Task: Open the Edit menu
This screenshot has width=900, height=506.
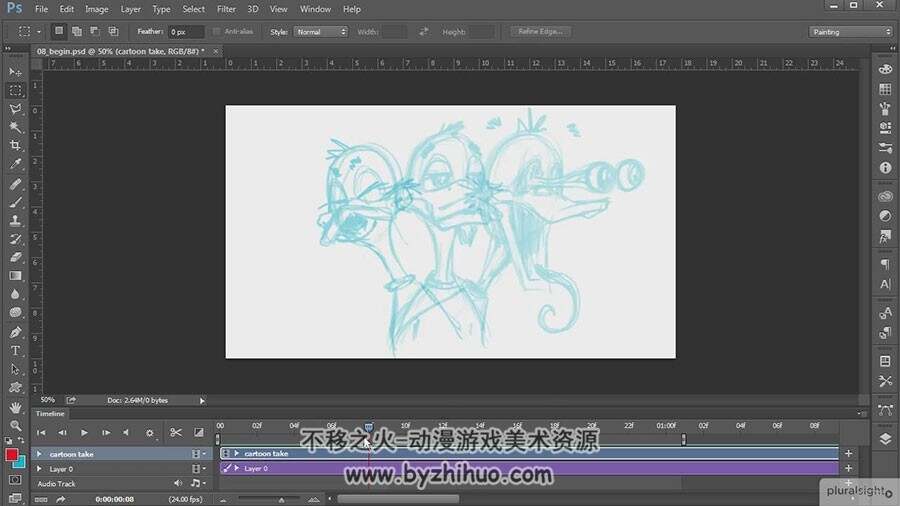Action: (x=67, y=9)
